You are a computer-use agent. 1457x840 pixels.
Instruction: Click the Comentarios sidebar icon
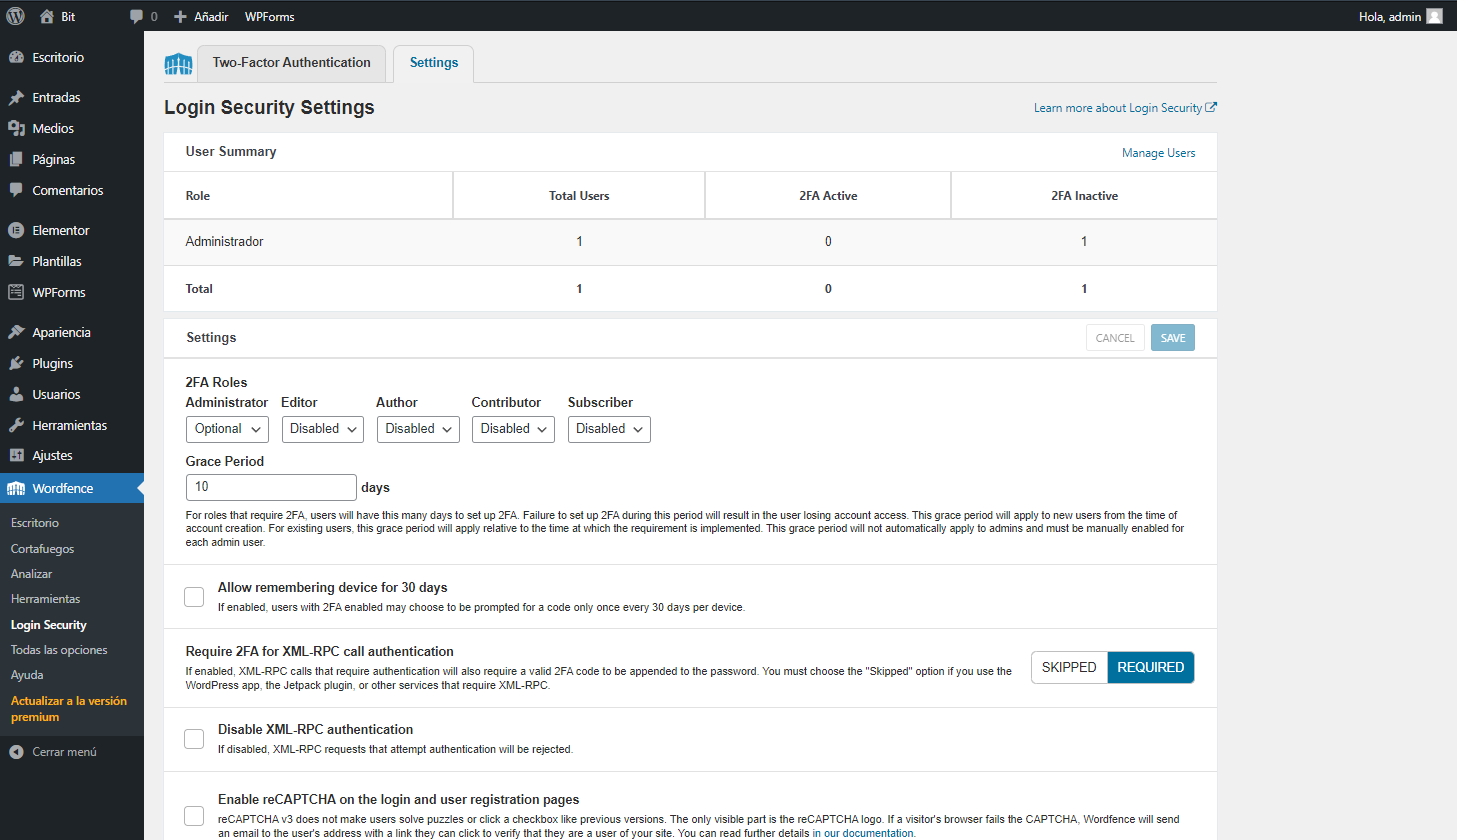click(x=16, y=190)
